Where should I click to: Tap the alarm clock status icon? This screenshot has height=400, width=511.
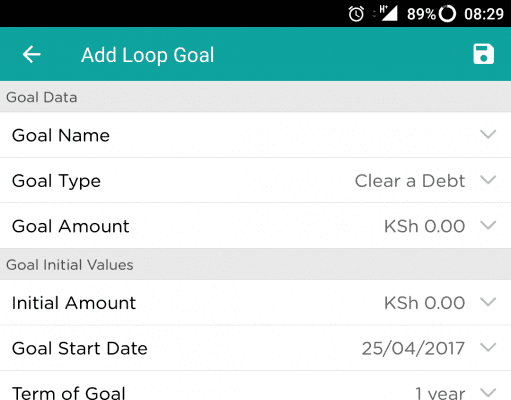356,14
